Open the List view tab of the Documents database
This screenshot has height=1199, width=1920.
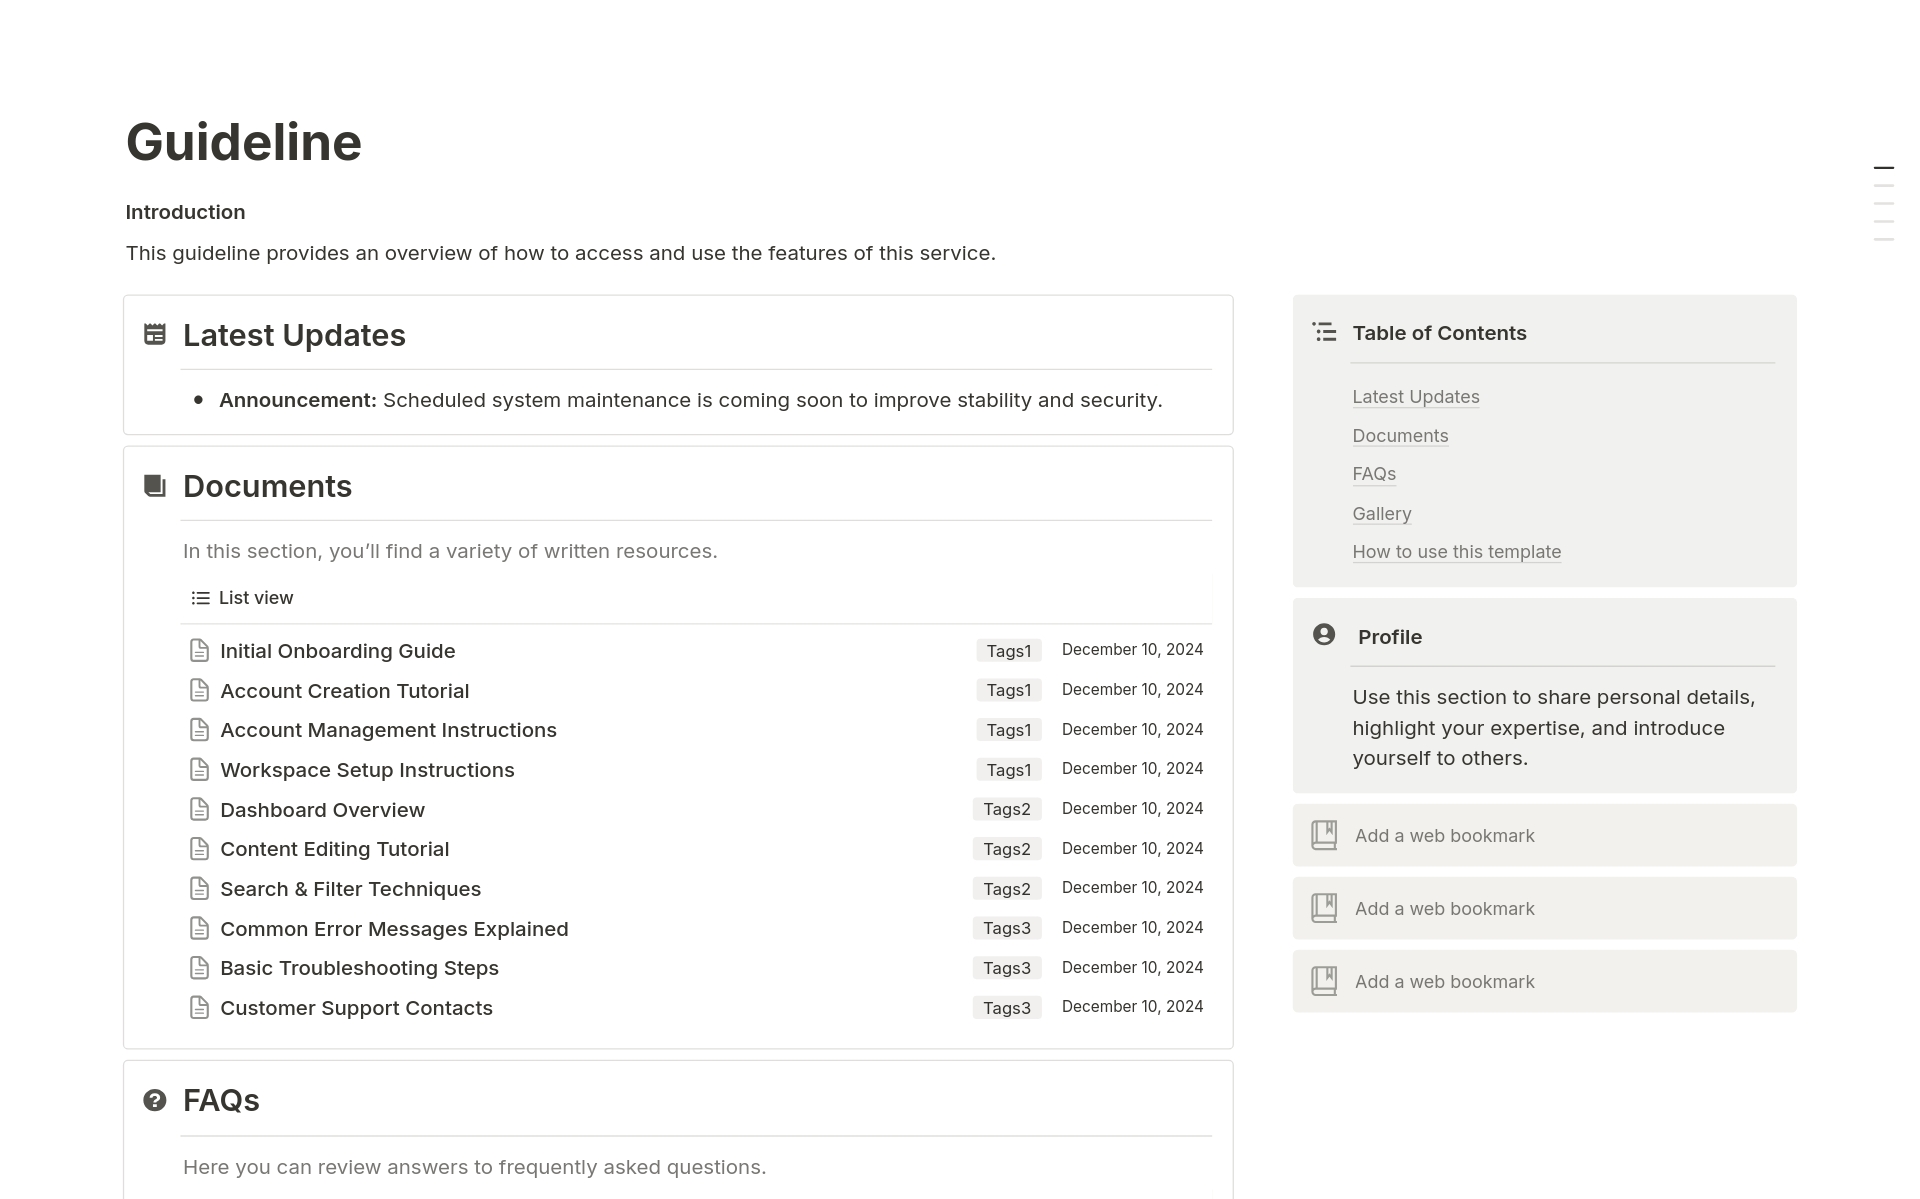tap(255, 597)
